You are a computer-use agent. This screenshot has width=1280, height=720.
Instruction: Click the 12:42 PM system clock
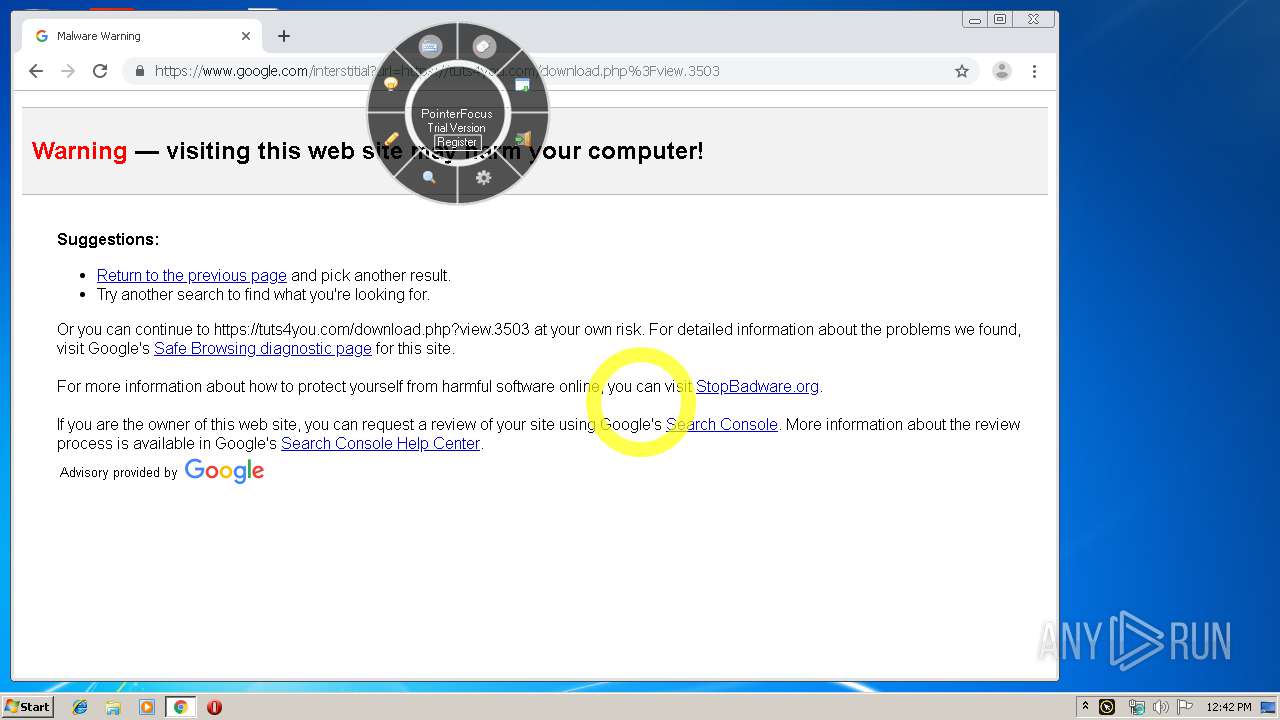[1228, 707]
